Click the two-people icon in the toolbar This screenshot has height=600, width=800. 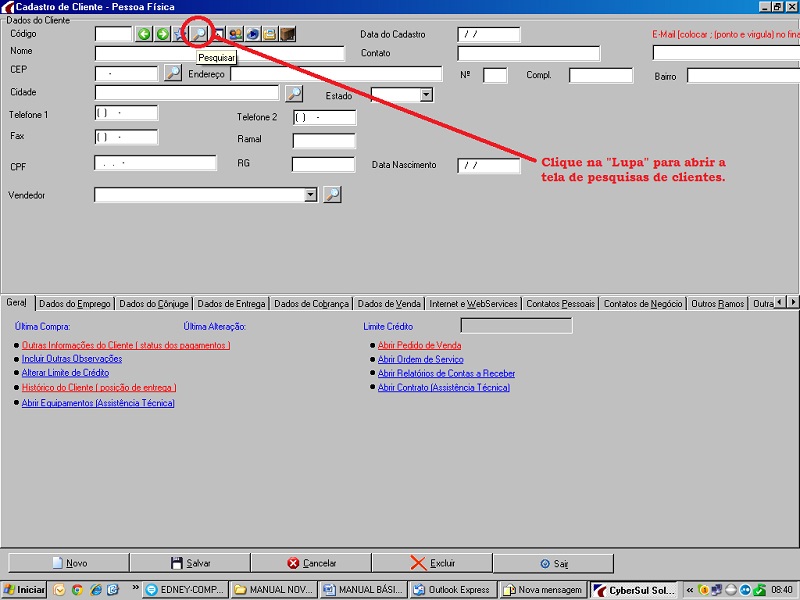(235, 34)
